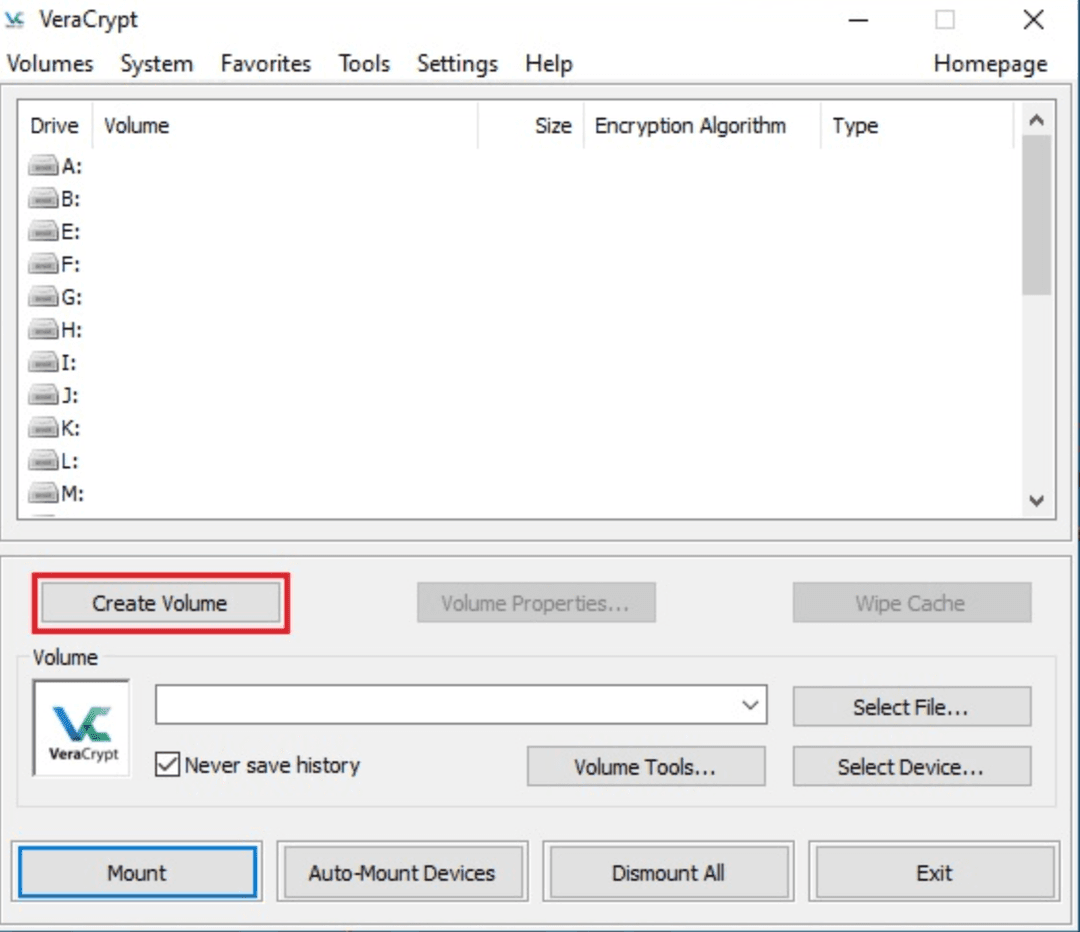Image resolution: width=1080 pixels, height=932 pixels.
Task: Click the Select Device... button
Action: pos(912,767)
